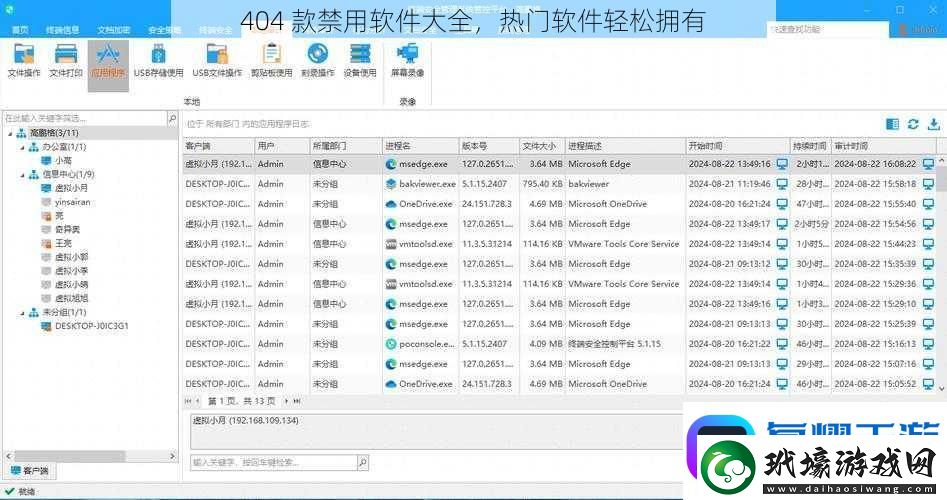Select the msedge.exe row audited 15:07:16
Image resolution: width=947 pixels, height=500 pixels.
tap(559, 364)
